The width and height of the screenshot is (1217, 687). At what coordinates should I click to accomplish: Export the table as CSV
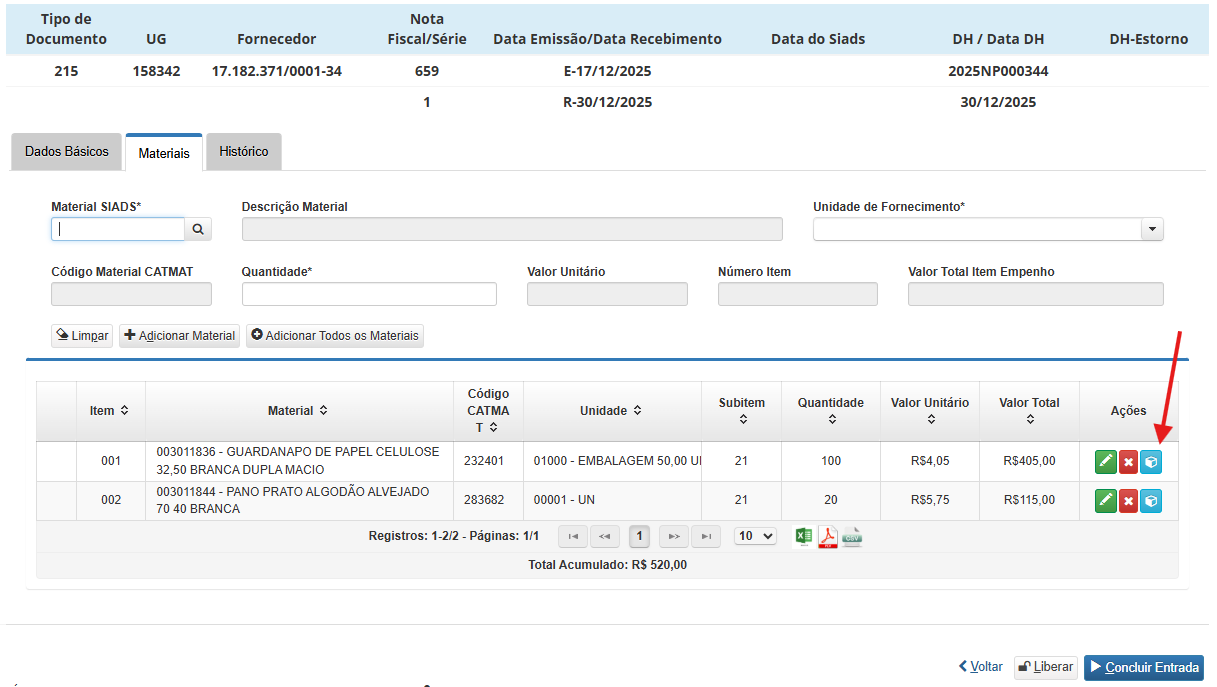[851, 536]
